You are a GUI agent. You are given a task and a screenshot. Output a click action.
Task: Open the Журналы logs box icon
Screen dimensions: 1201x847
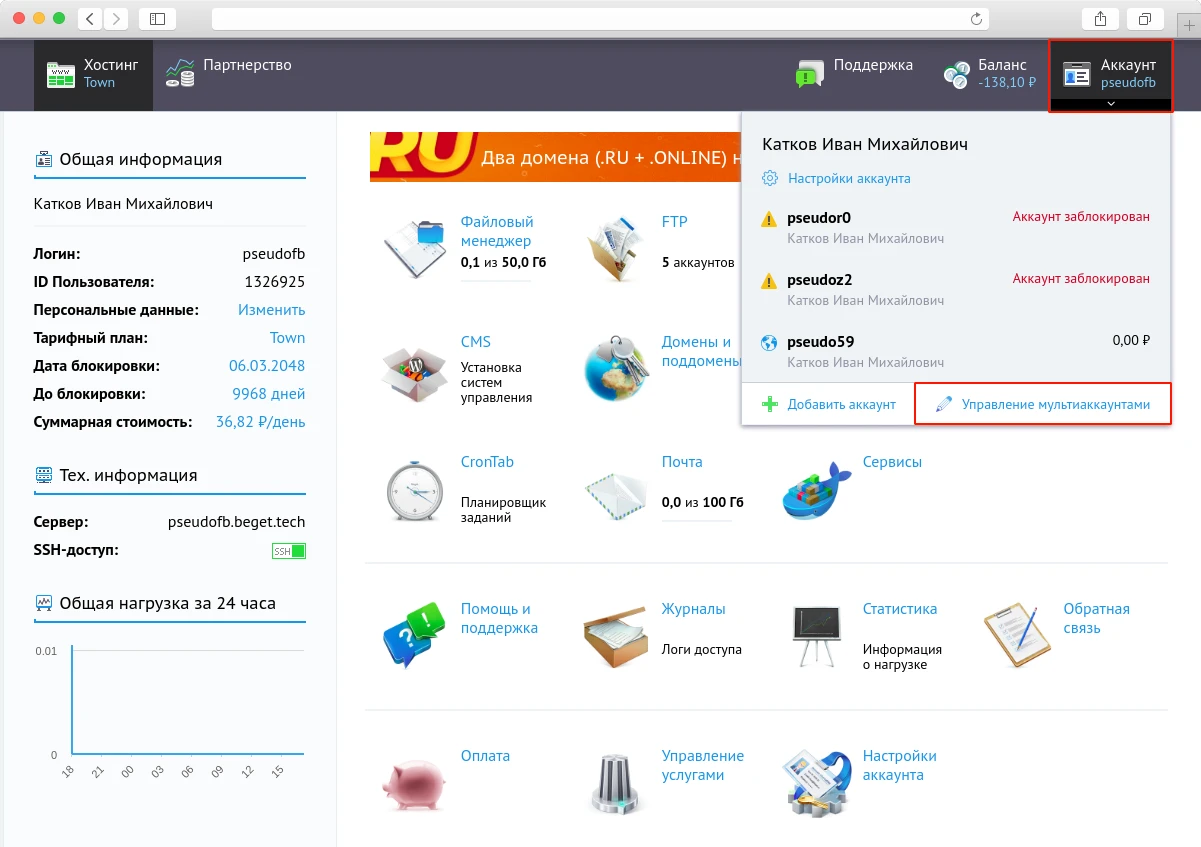[x=615, y=634]
